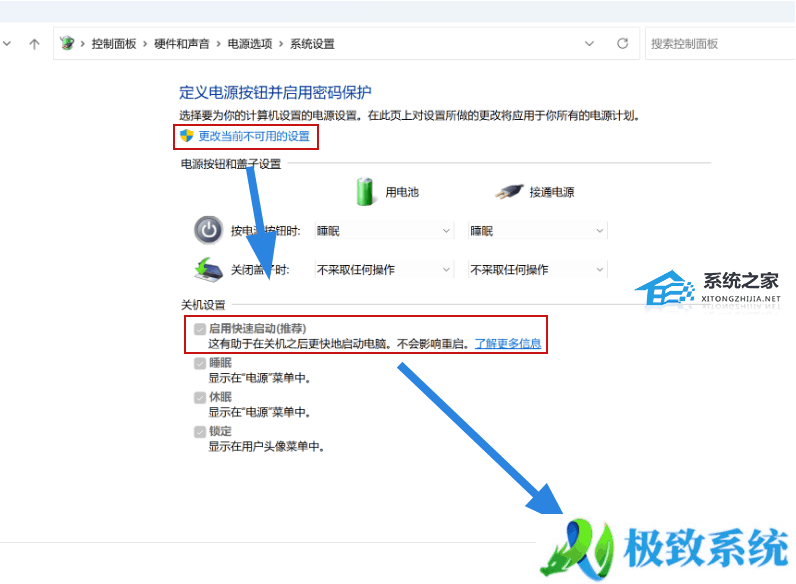Image resolution: width=796 pixels, height=584 pixels.
Task: Click 显示在用户头像菜单中。 text
Action: click(x=267, y=446)
